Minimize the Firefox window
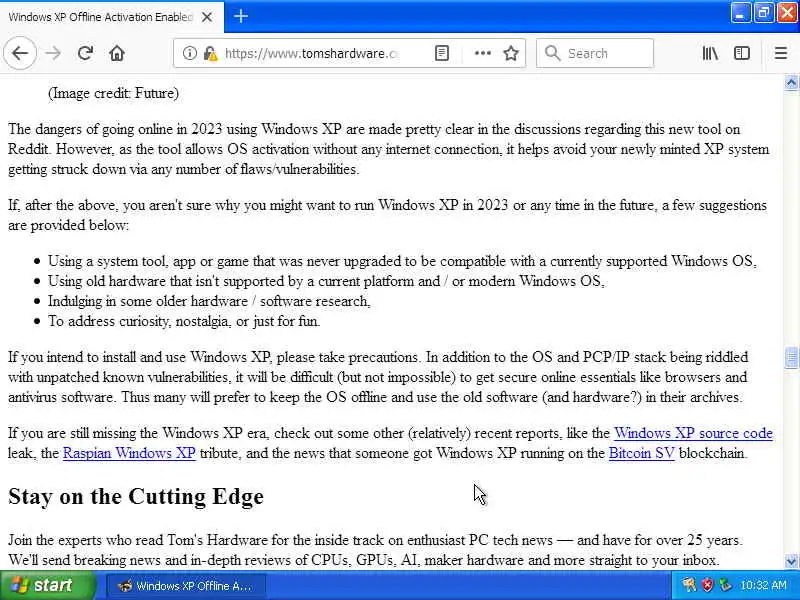Viewport: 800px width, 600px height. click(x=740, y=14)
